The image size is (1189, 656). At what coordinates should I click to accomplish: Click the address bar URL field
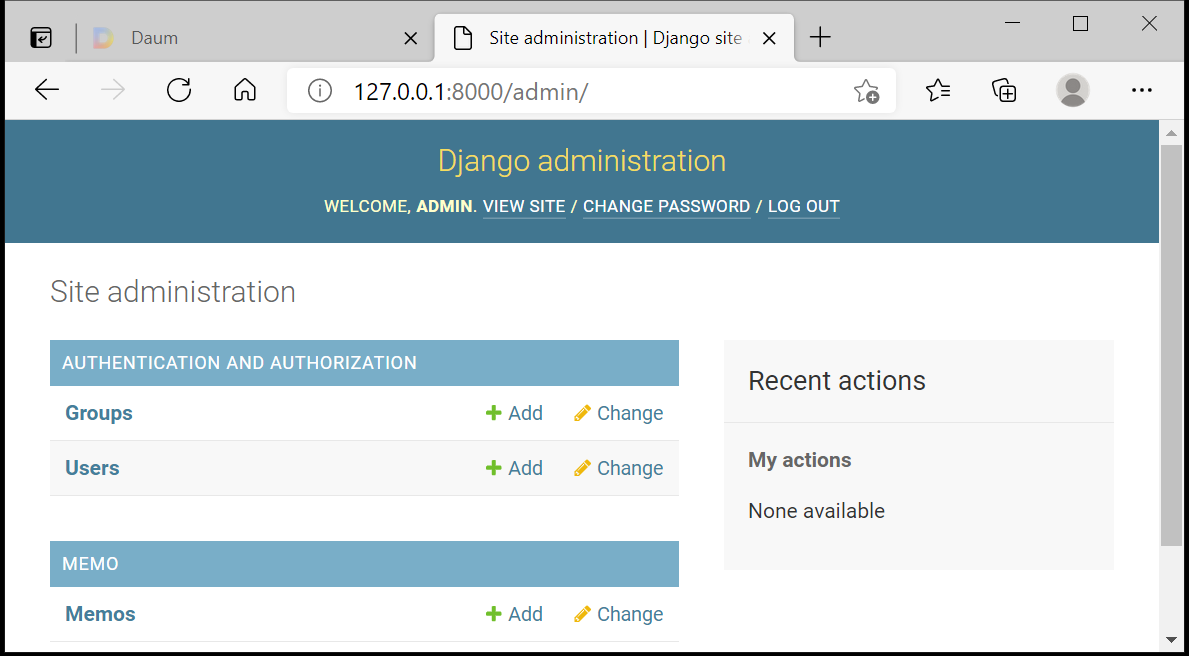click(x=591, y=91)
